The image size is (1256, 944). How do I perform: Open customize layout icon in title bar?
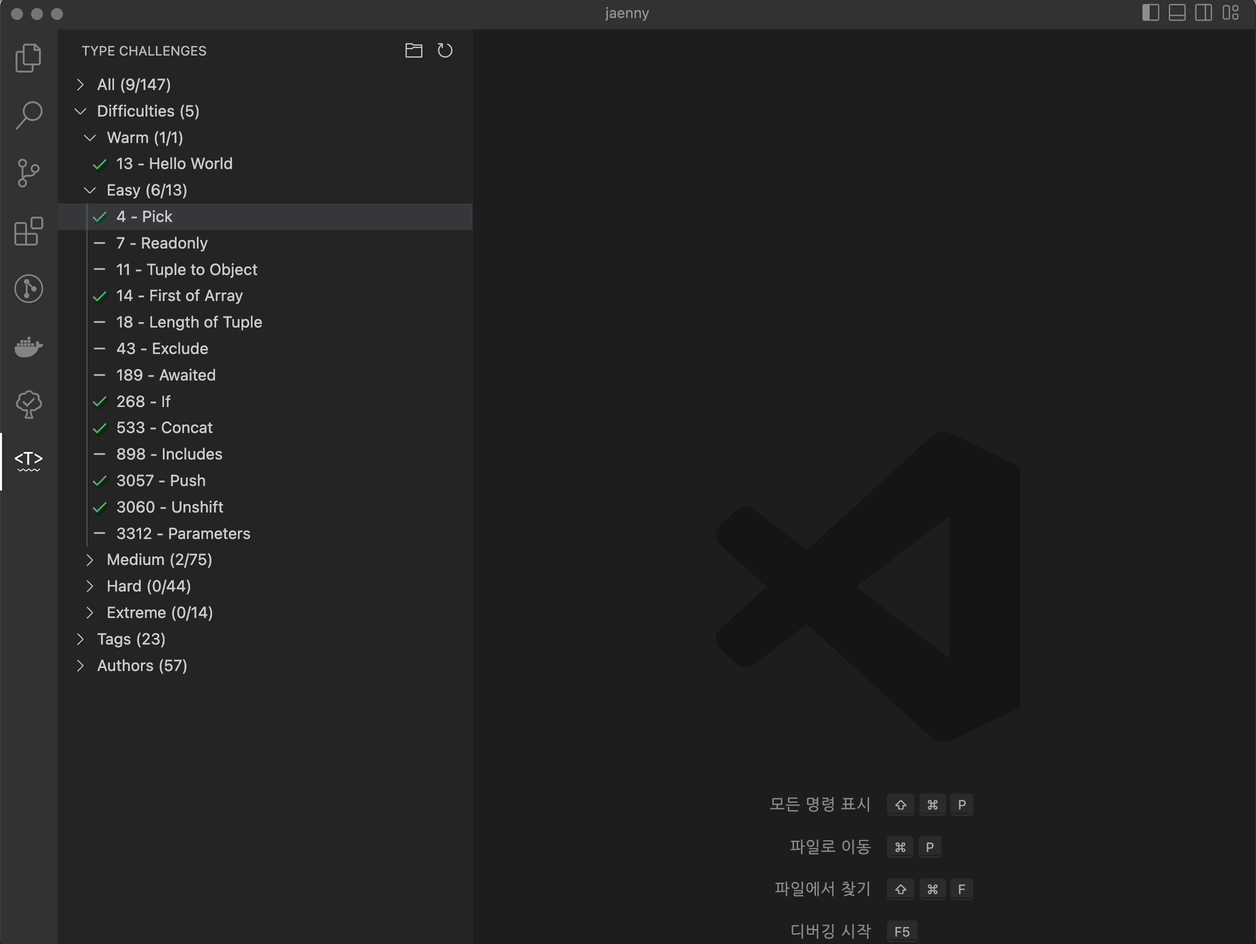1231,13
